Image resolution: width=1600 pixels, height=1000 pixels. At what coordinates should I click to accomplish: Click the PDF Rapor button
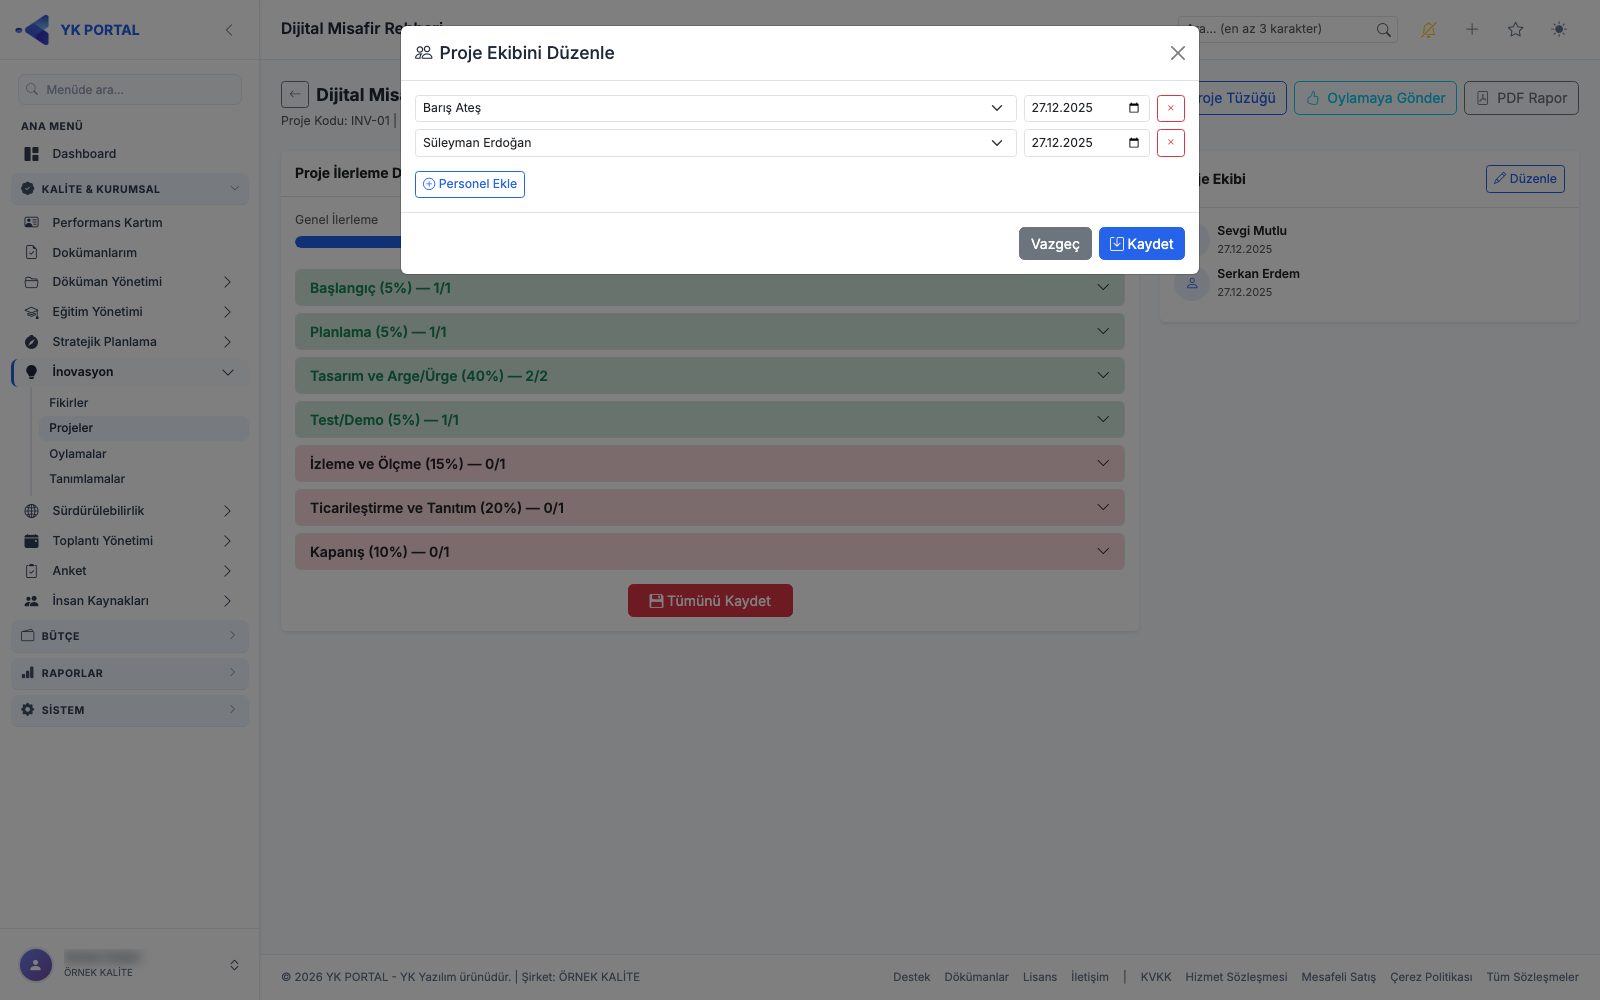(x=1521, y=98)
